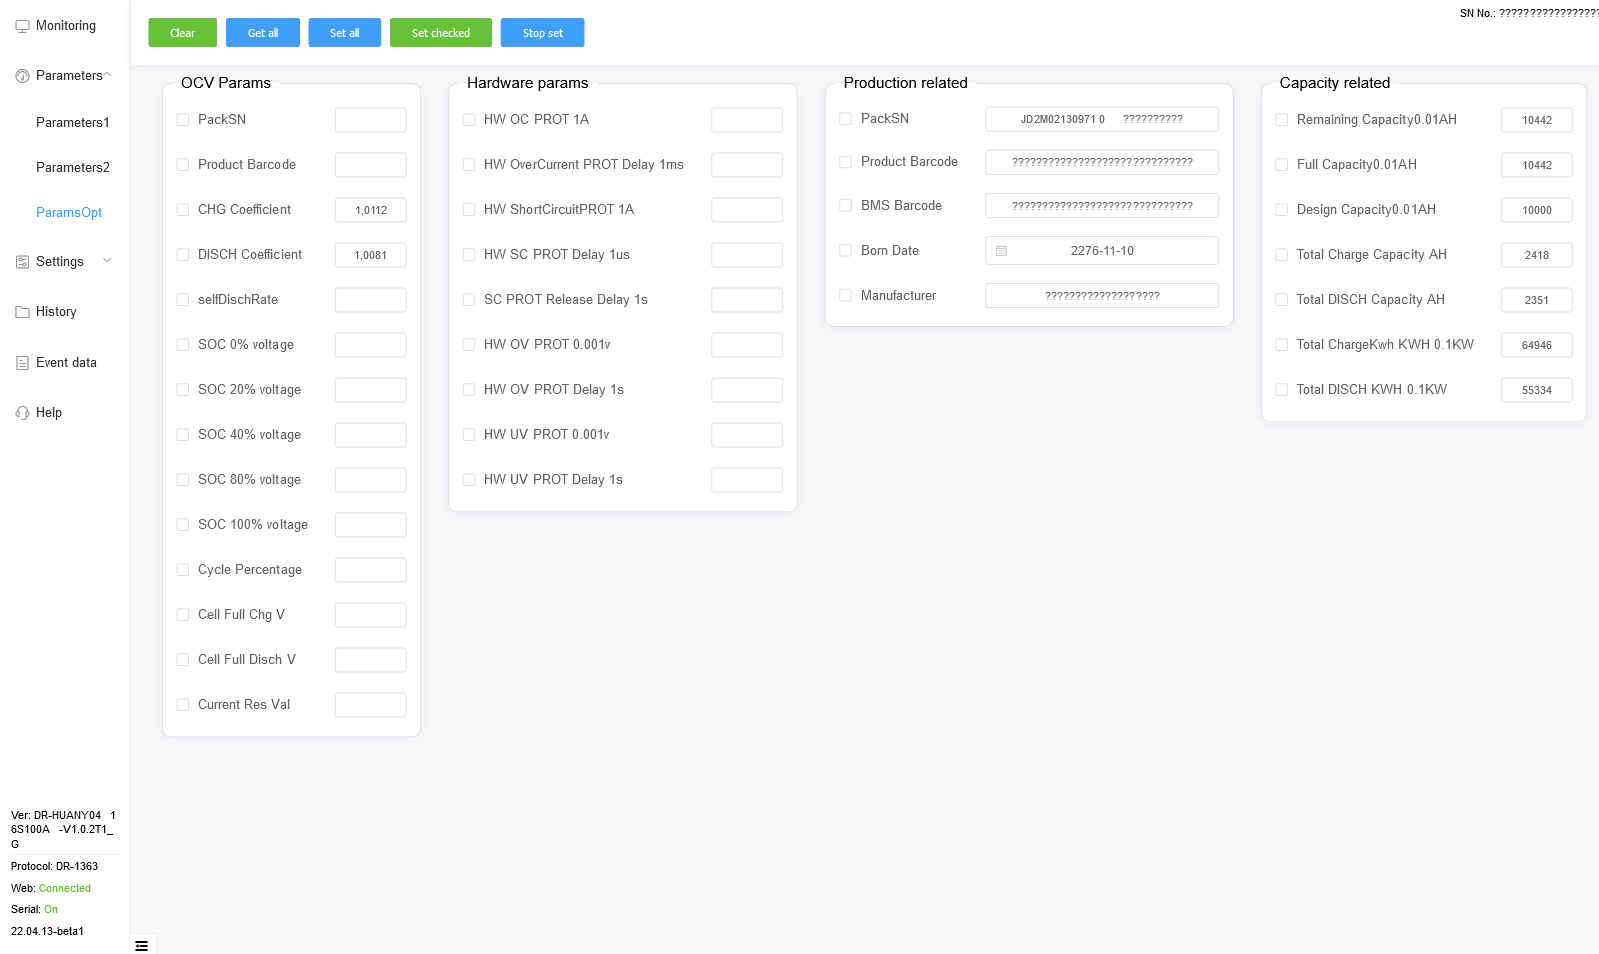Click the Total Charge Capacity AH field
This screenshot has height=954, width=1599.
tap(1537, 255)
